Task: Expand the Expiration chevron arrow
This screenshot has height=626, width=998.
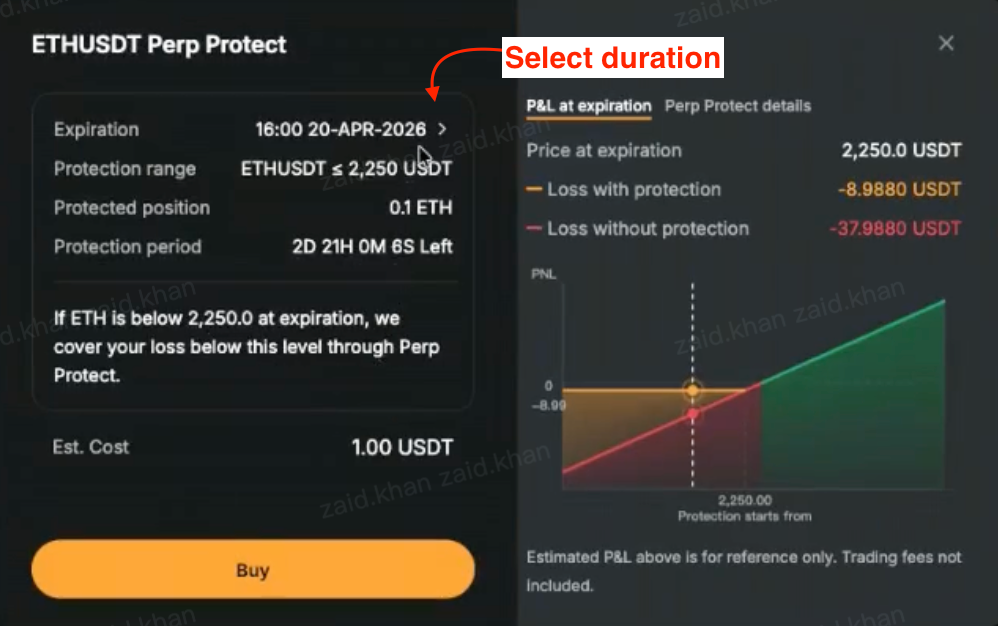Action: (x=442, y=129)
